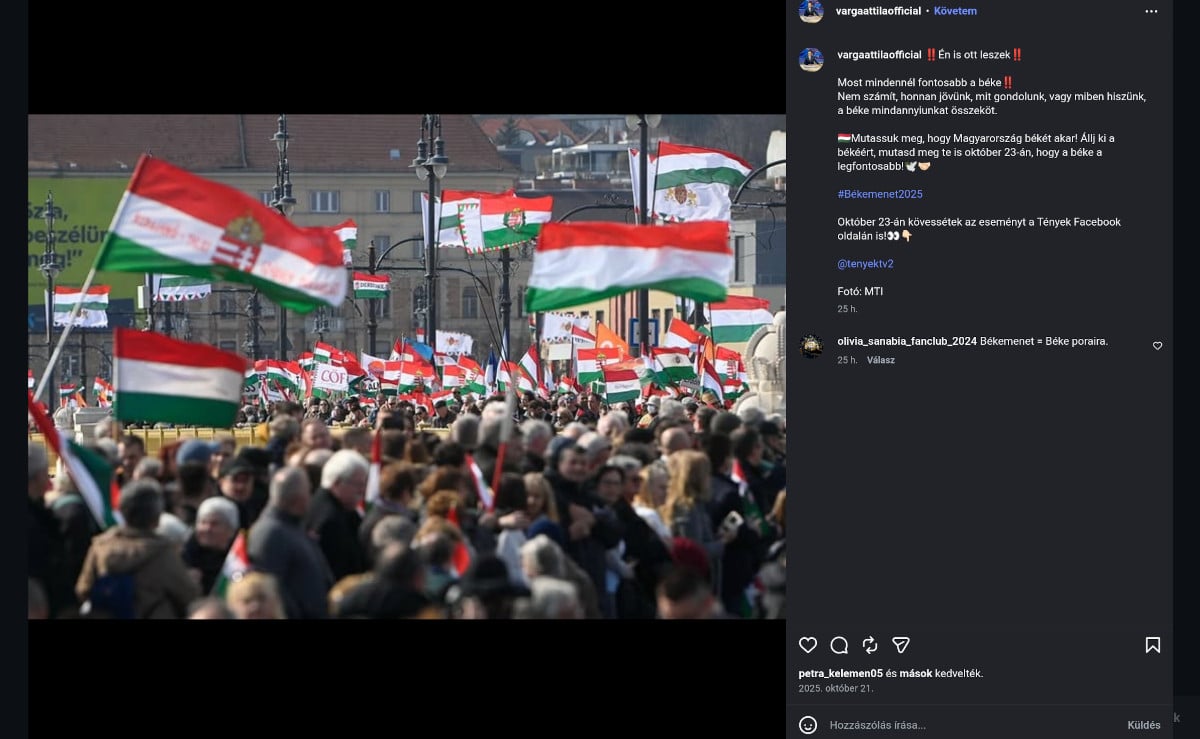The image size is (1200, 739).
Task: Repost using the arrows icon
Action: tap(870, 645)
